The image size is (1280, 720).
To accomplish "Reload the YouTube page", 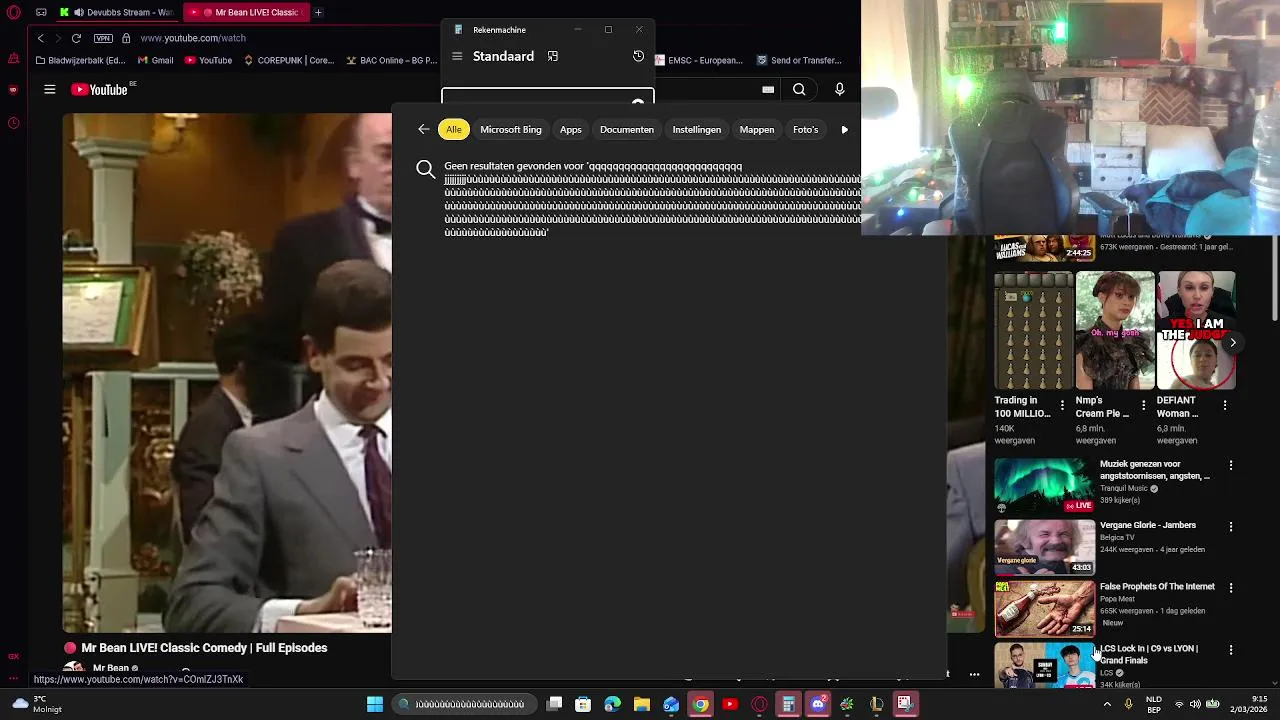I will click(76, 38).
